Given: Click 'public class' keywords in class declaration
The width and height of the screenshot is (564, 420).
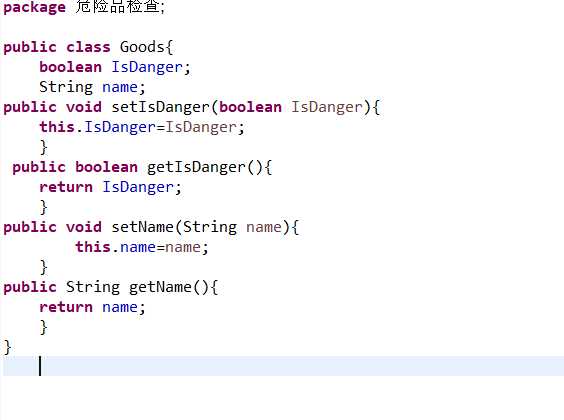Looking at the screenshot, I should click(x=57, y=47).
